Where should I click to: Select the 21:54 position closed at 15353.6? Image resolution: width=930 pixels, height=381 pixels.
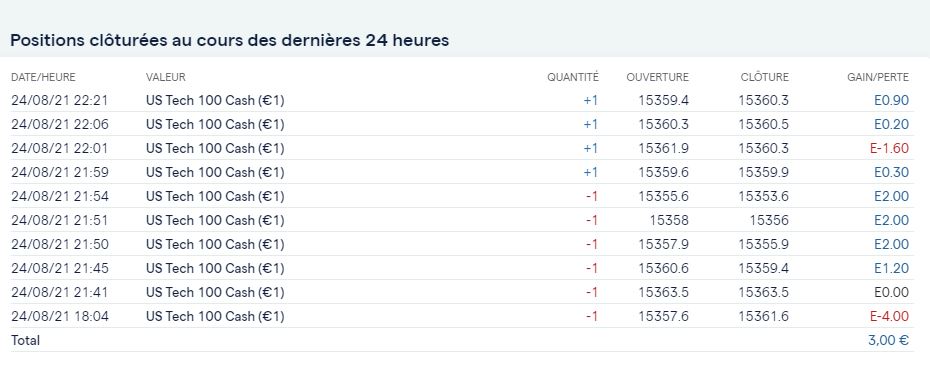coord(462,196)
